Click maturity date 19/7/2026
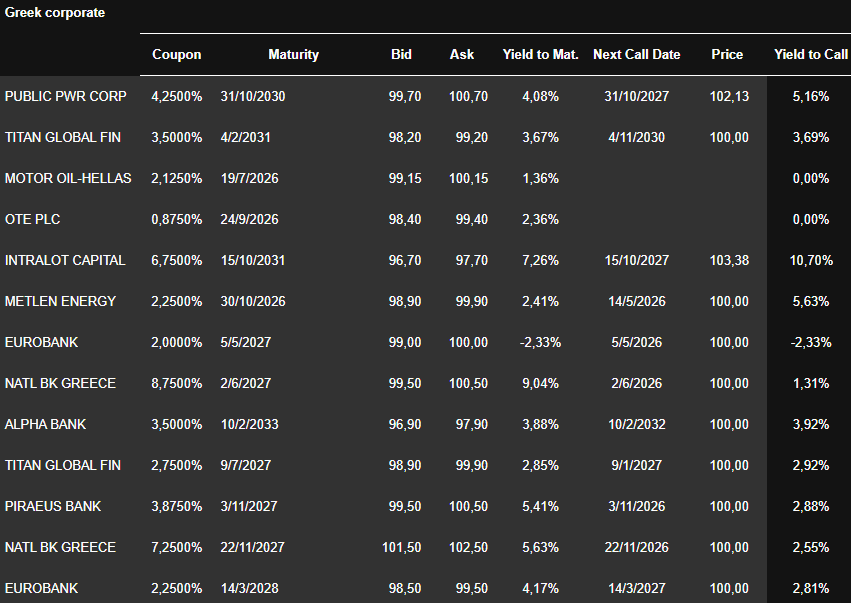851x603 pixels. [250, 178]
